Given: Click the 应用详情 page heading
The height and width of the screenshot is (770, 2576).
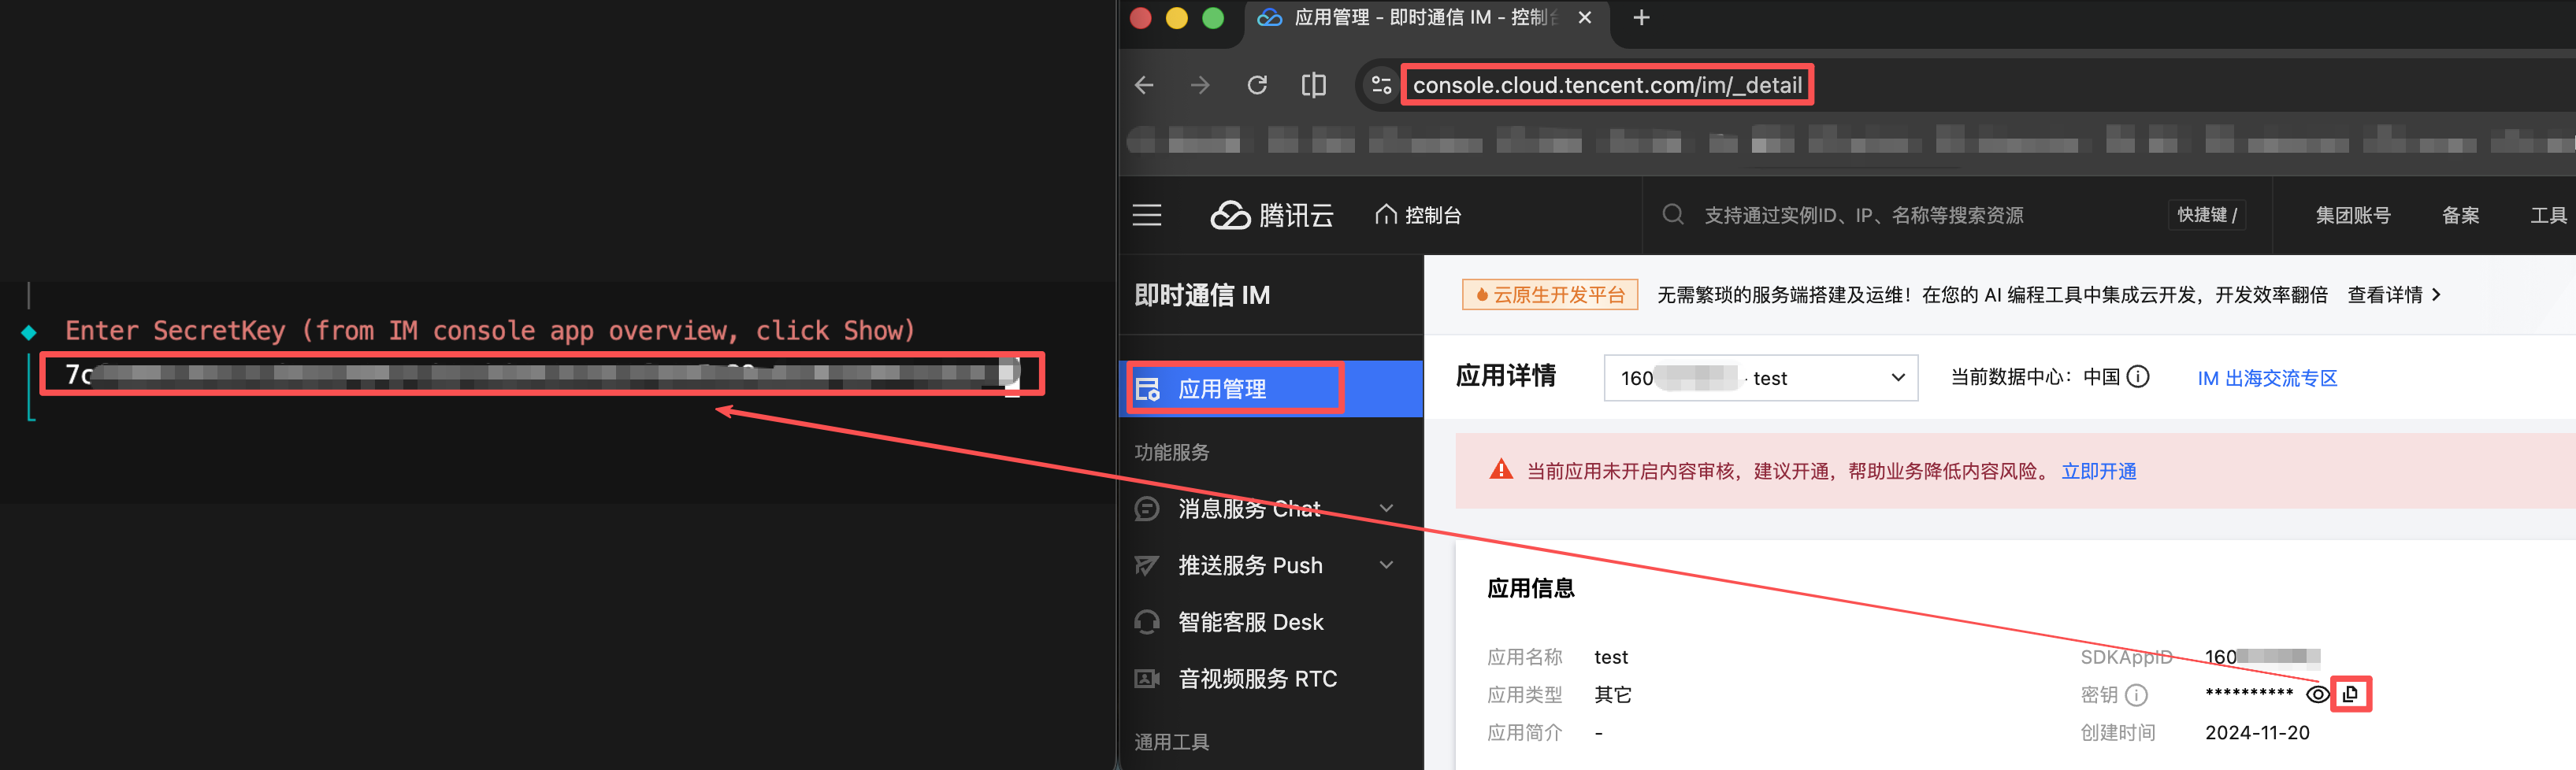Looking at the screenshot, I should click(x=1505, y=376).
